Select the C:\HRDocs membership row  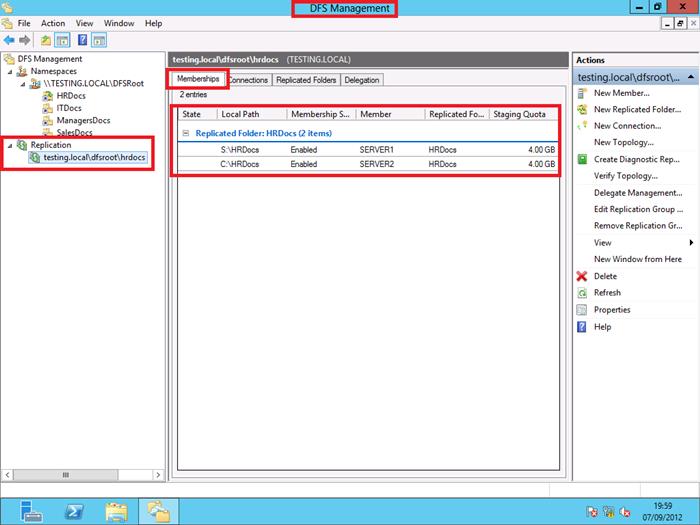(x=368, y=164)
